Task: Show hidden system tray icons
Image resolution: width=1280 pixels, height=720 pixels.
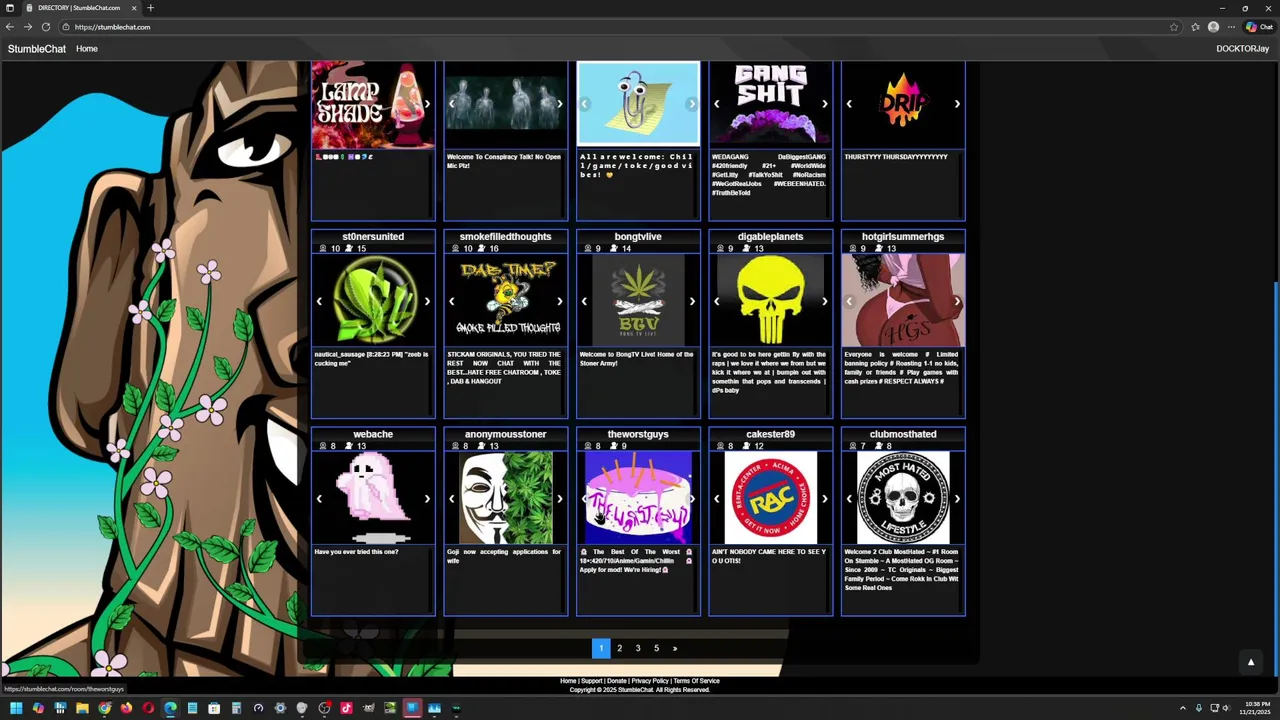Action: 1183,708
